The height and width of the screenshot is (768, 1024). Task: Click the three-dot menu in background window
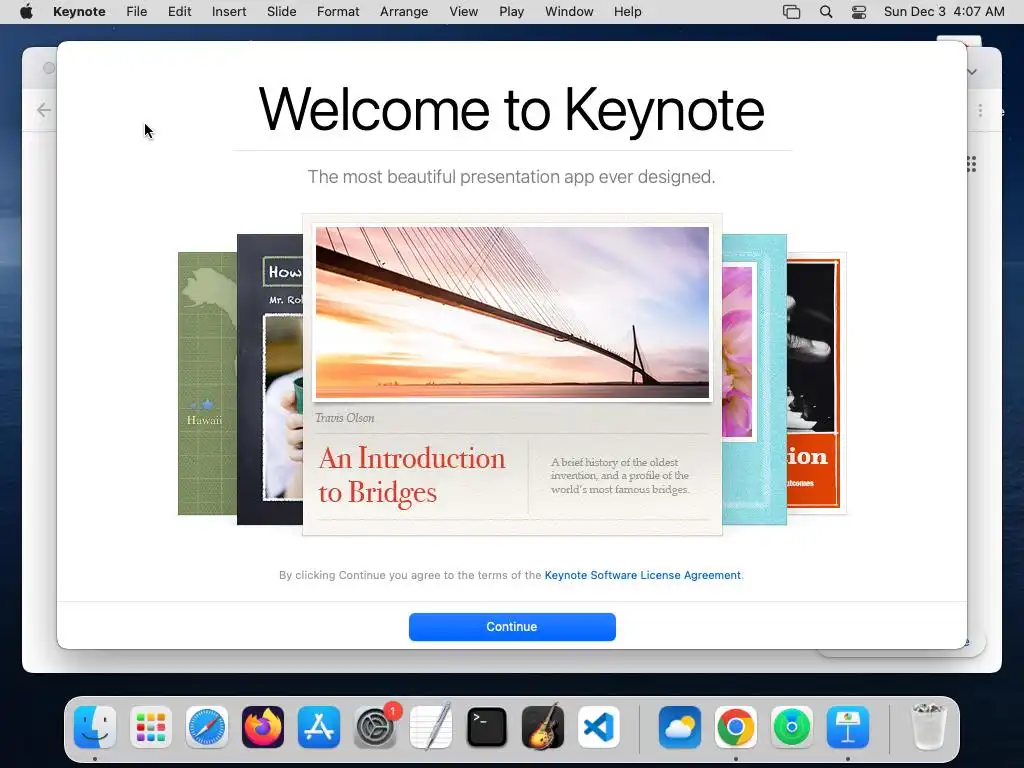(x=980, y=110)
